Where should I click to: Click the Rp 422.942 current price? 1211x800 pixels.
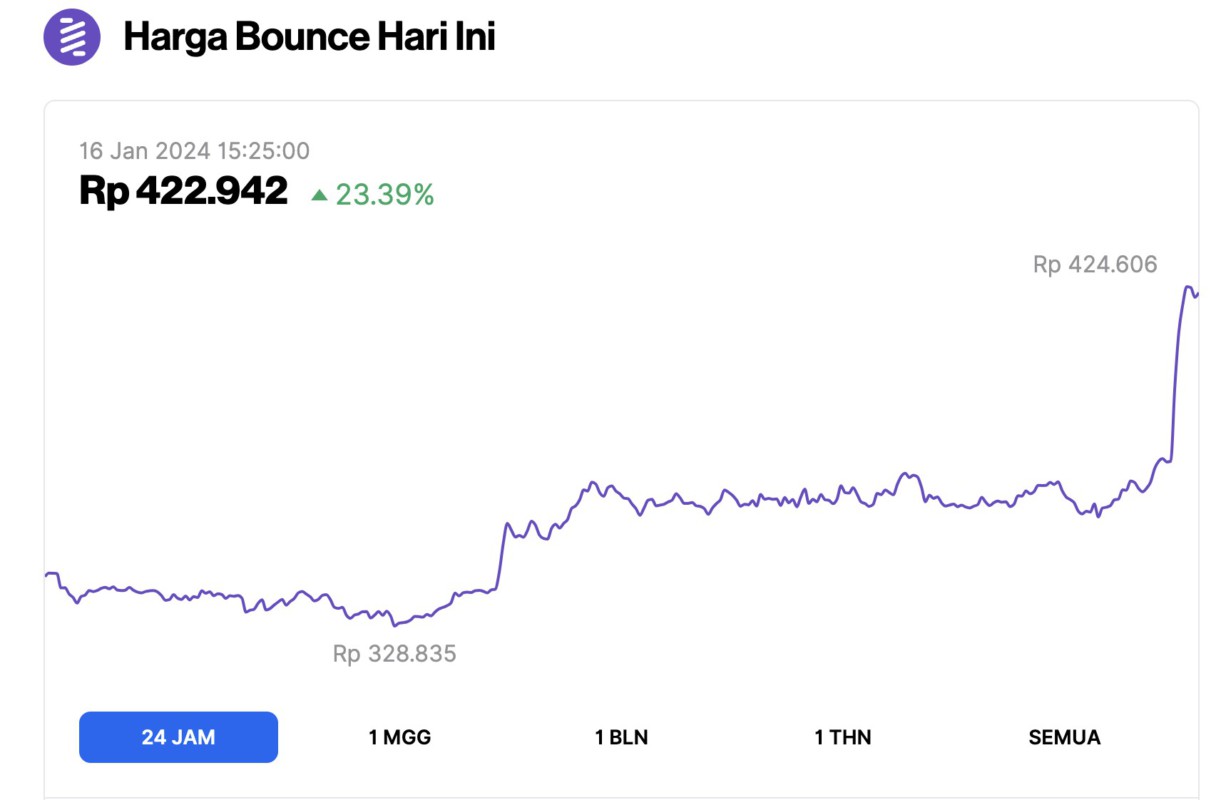[182, 191]
